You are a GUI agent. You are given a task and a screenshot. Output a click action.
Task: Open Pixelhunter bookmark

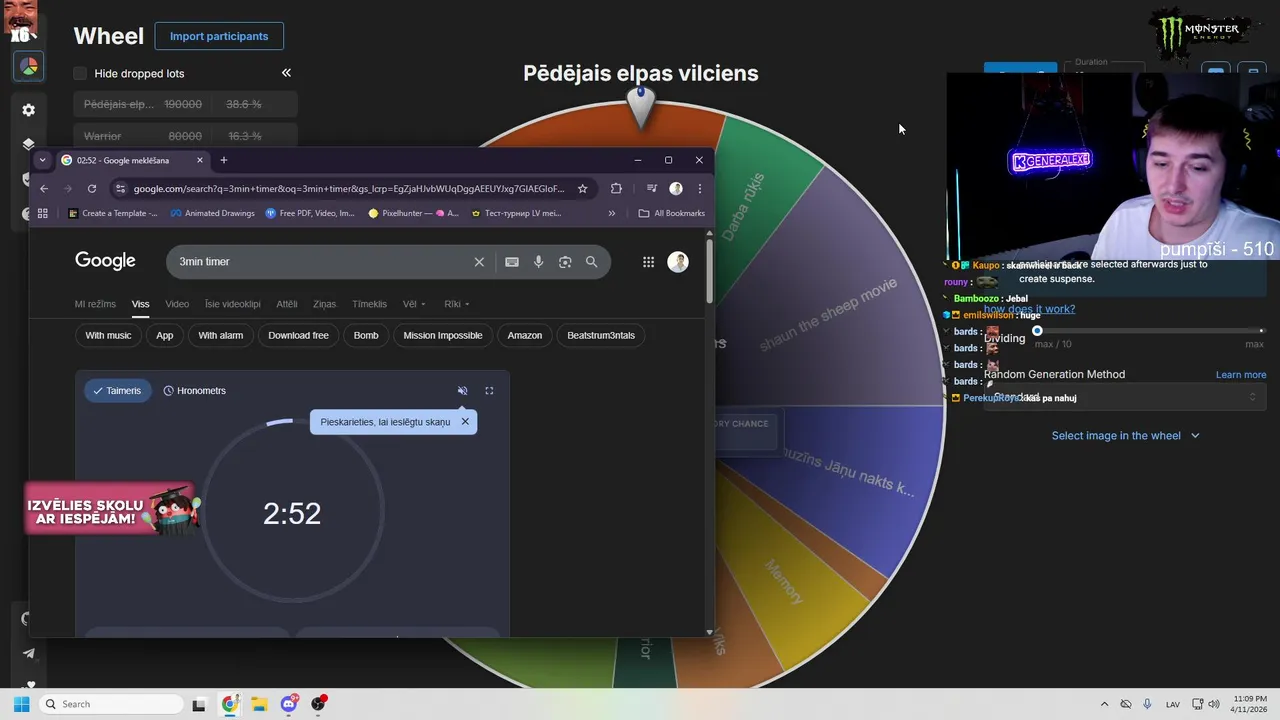pos(414,213)
